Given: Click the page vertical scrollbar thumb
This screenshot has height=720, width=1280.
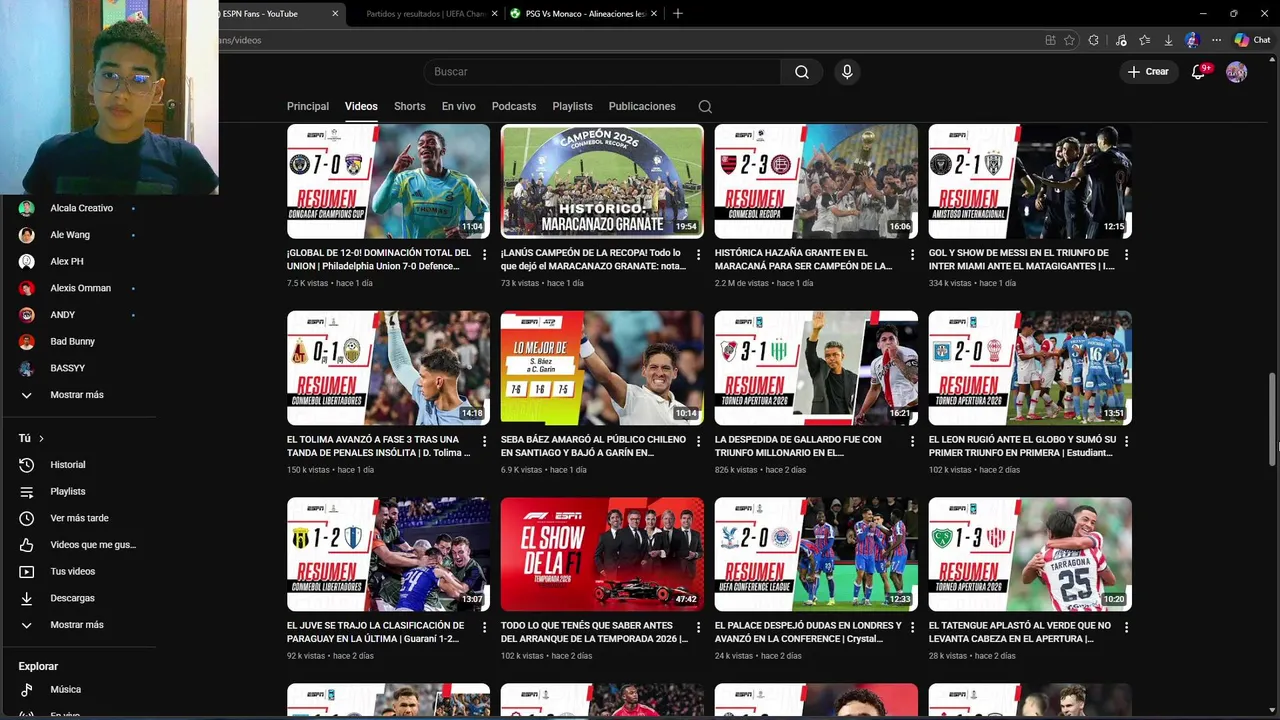Looking at the screenshot, I should tap(1273, 420).
